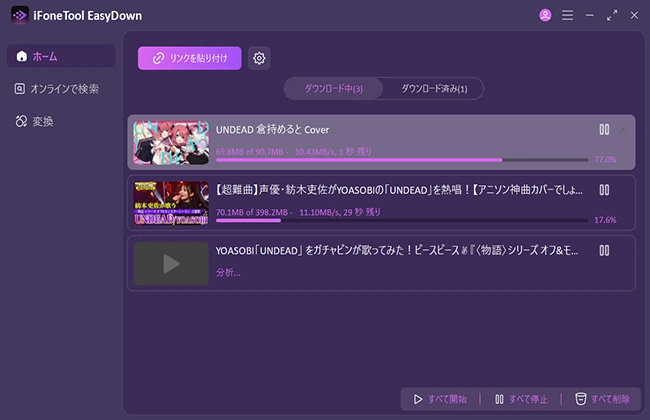Click リンクを貼り付け paste link button
Screen dimensions: 650x420
coord(189,58)
